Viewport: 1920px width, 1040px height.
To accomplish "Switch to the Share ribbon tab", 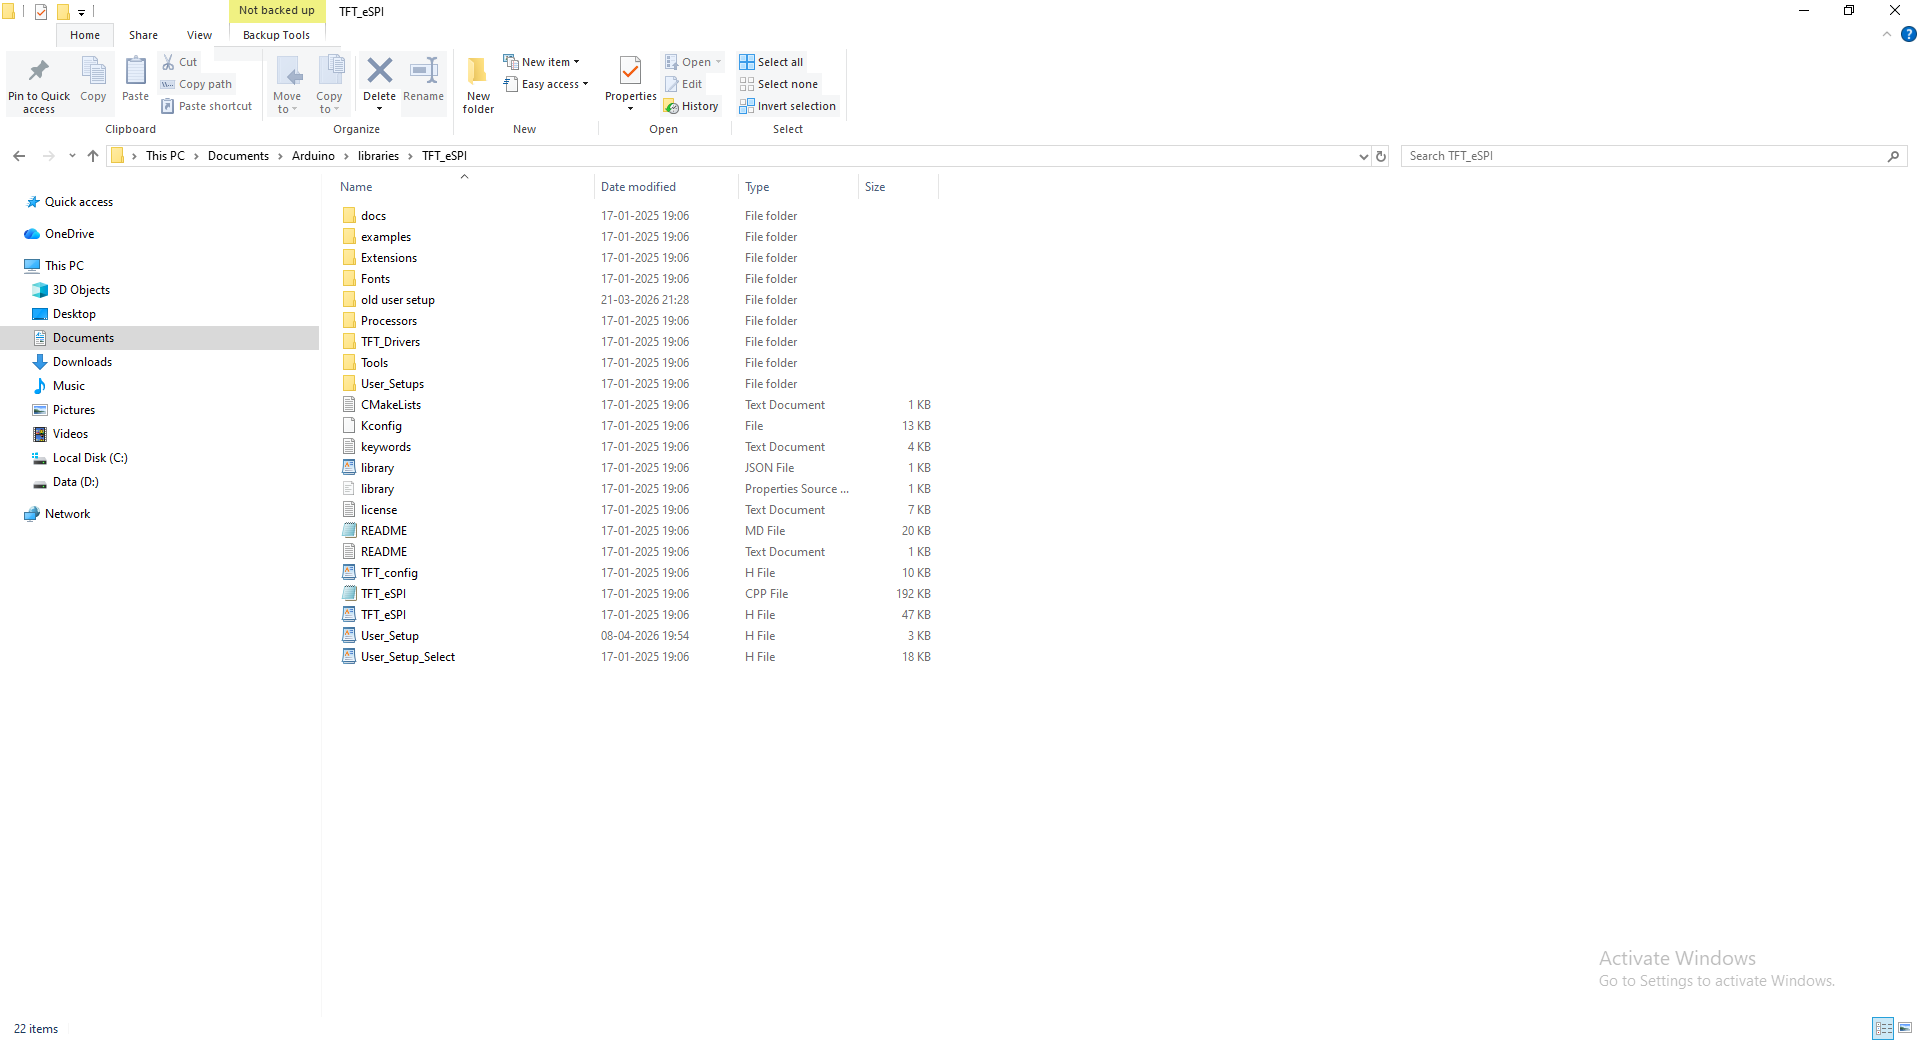I will pos(143,35).
